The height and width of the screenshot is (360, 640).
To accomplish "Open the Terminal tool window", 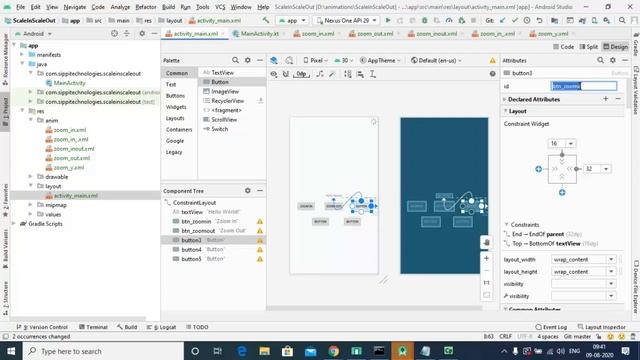I will (x=93, y=327).
